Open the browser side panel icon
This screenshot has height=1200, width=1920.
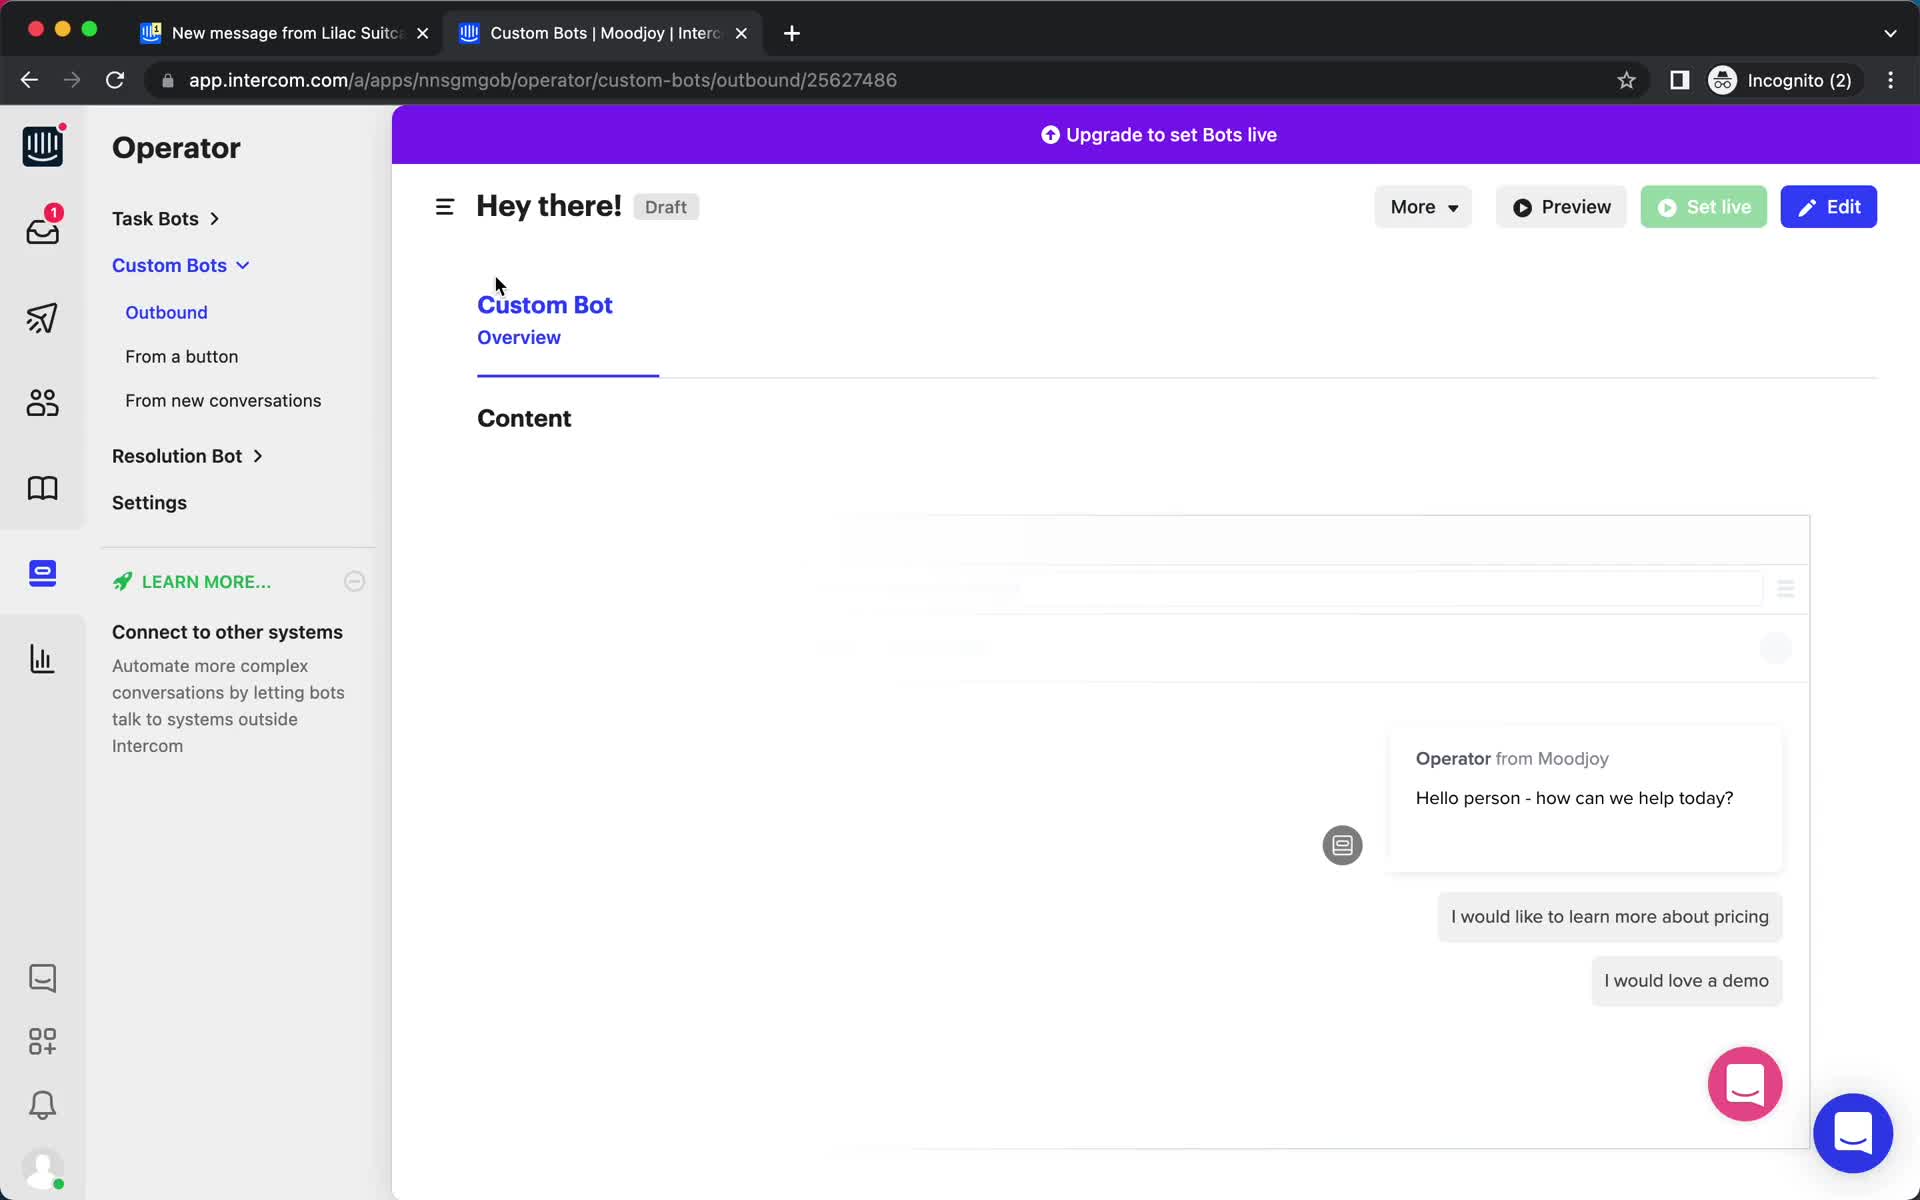tap(1679, 80)
